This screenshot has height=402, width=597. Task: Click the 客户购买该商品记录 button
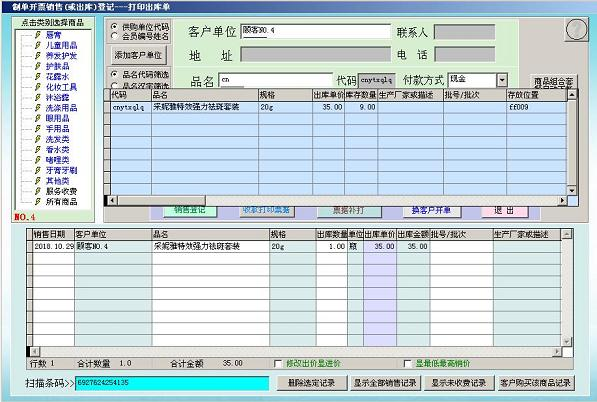click(536, 383)
